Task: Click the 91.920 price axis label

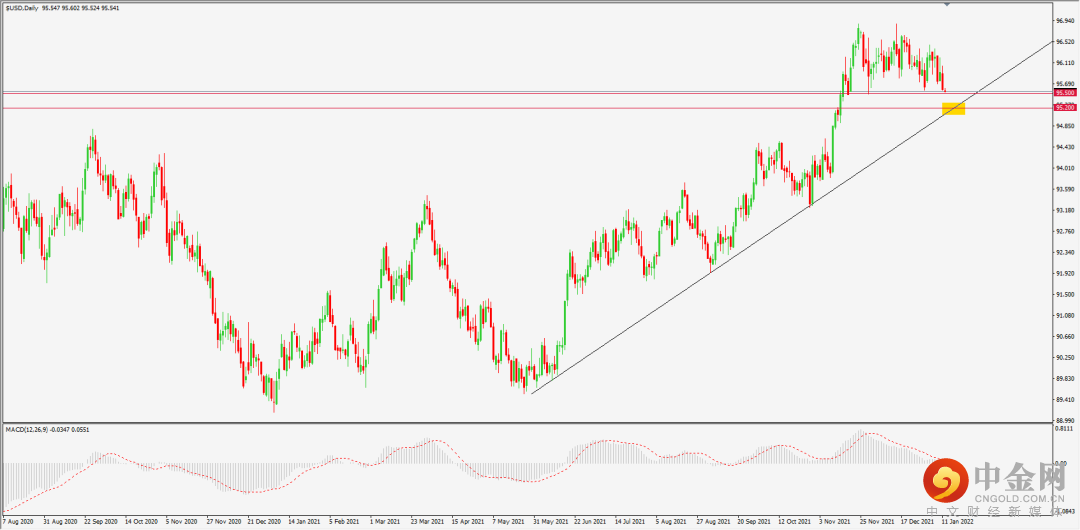Action: click(1066, 274)
